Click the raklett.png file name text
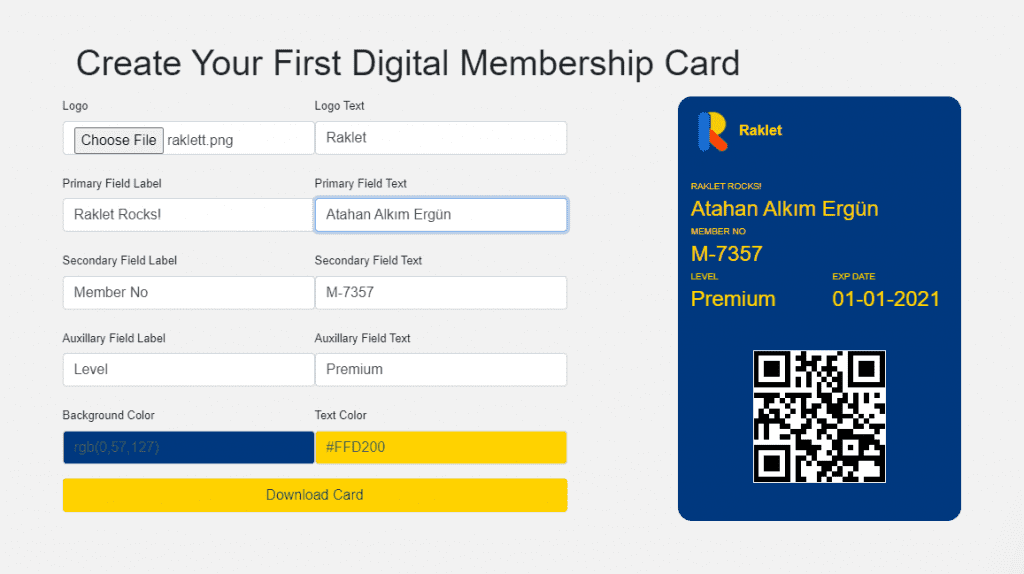Image resolution: width=1024 pixels, height=574 pixels. coord(200,140)
